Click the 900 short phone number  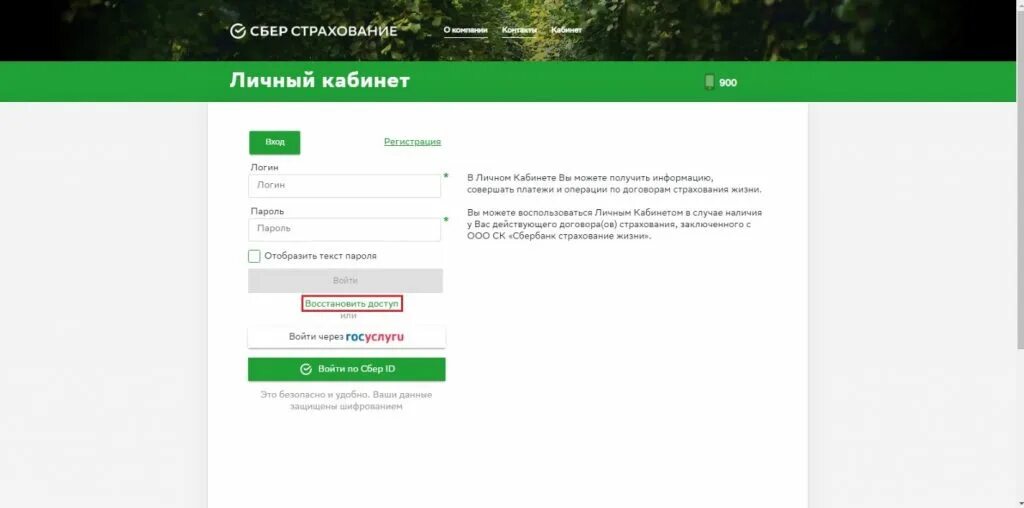728,83
